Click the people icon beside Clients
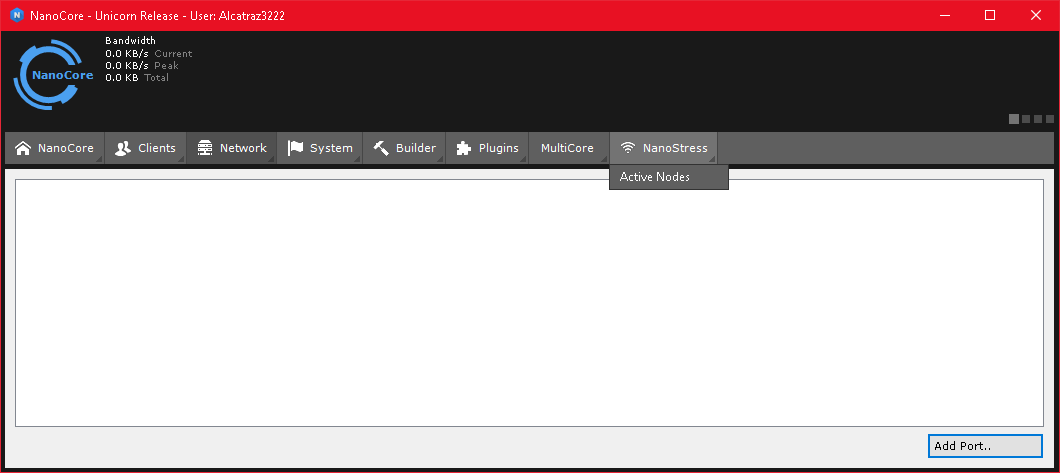 (x=123, y=148)
